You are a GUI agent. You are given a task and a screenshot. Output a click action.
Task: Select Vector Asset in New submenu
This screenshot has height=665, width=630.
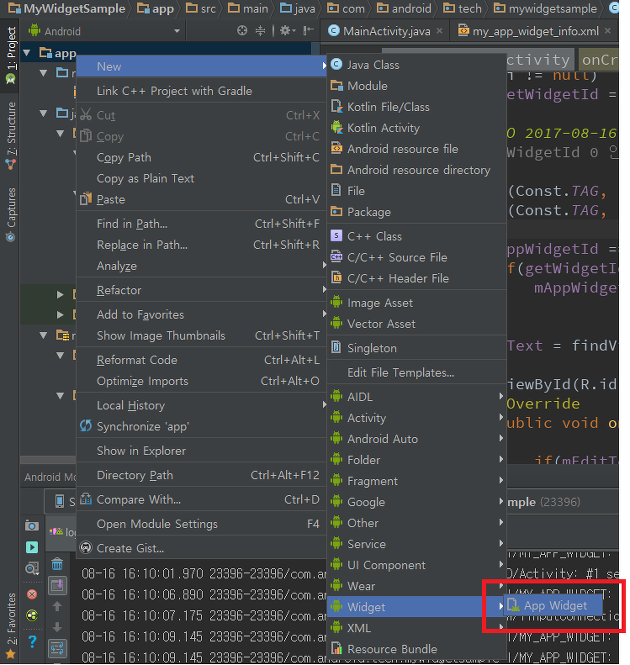pyautogui.click(x=417, y=324)
